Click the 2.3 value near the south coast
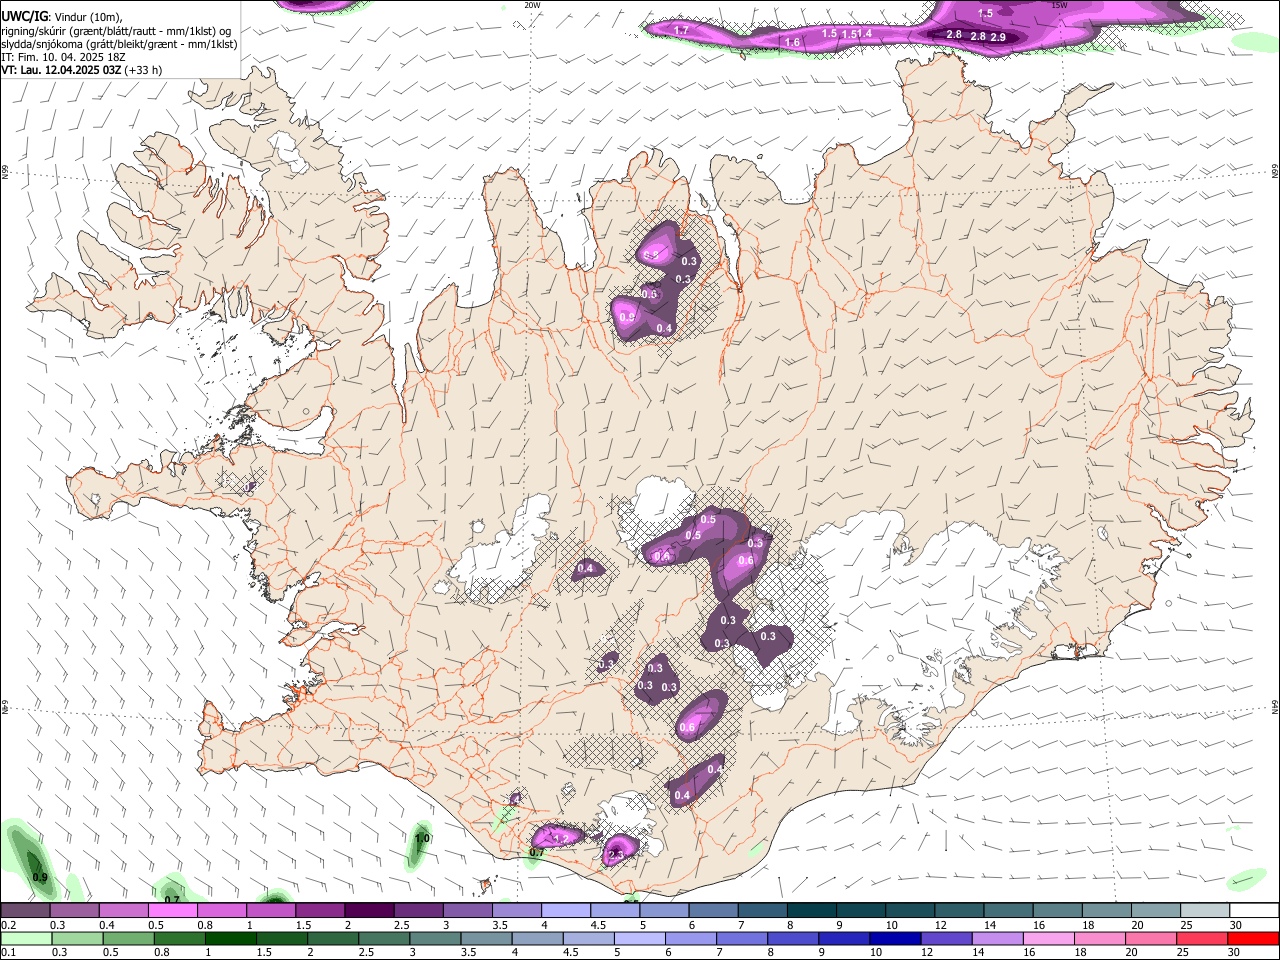Image resolution: width=1280 pixels, height=960 pixels. pyautogui.click(x=616, y=855)
